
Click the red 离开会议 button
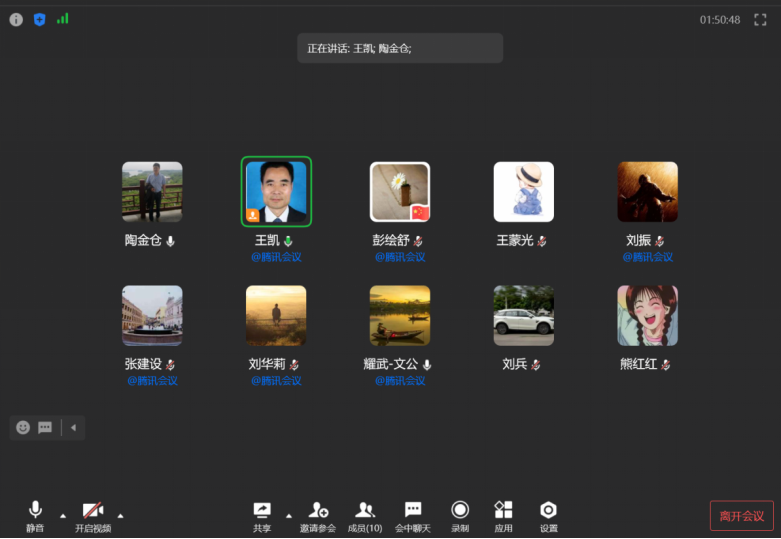tap(741, 516)
